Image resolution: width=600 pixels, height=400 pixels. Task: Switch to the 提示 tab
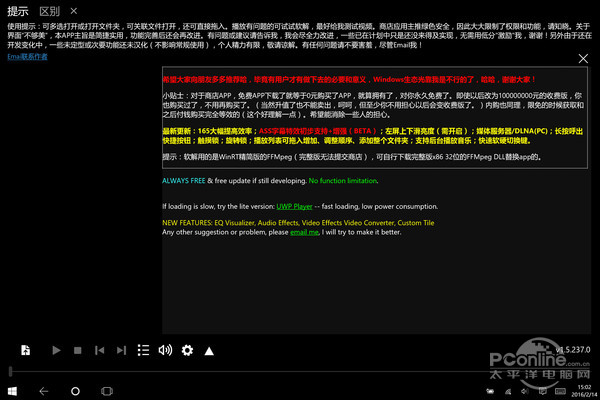(18, 11)
